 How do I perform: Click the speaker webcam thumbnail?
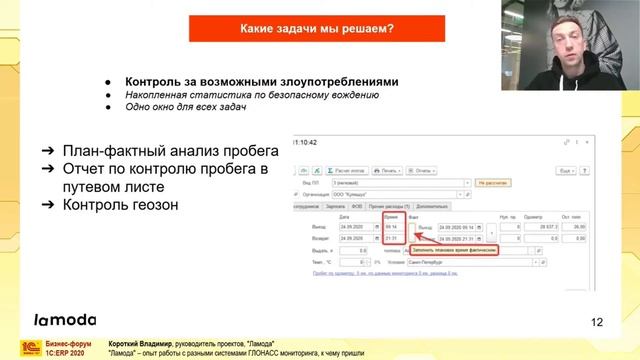(571, 45)
